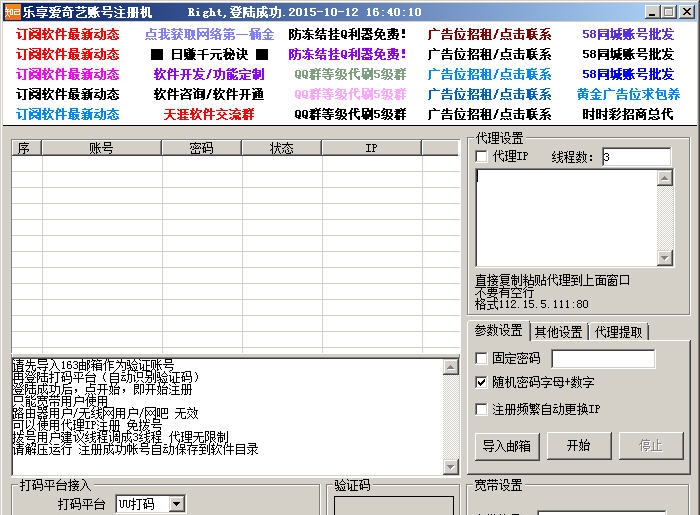Maximize the 乐享爱奇艺账号注册机 window
Image resolution: width=700 pixels, height=515 pixels.
pyautogui.click(x=669, y=12)
